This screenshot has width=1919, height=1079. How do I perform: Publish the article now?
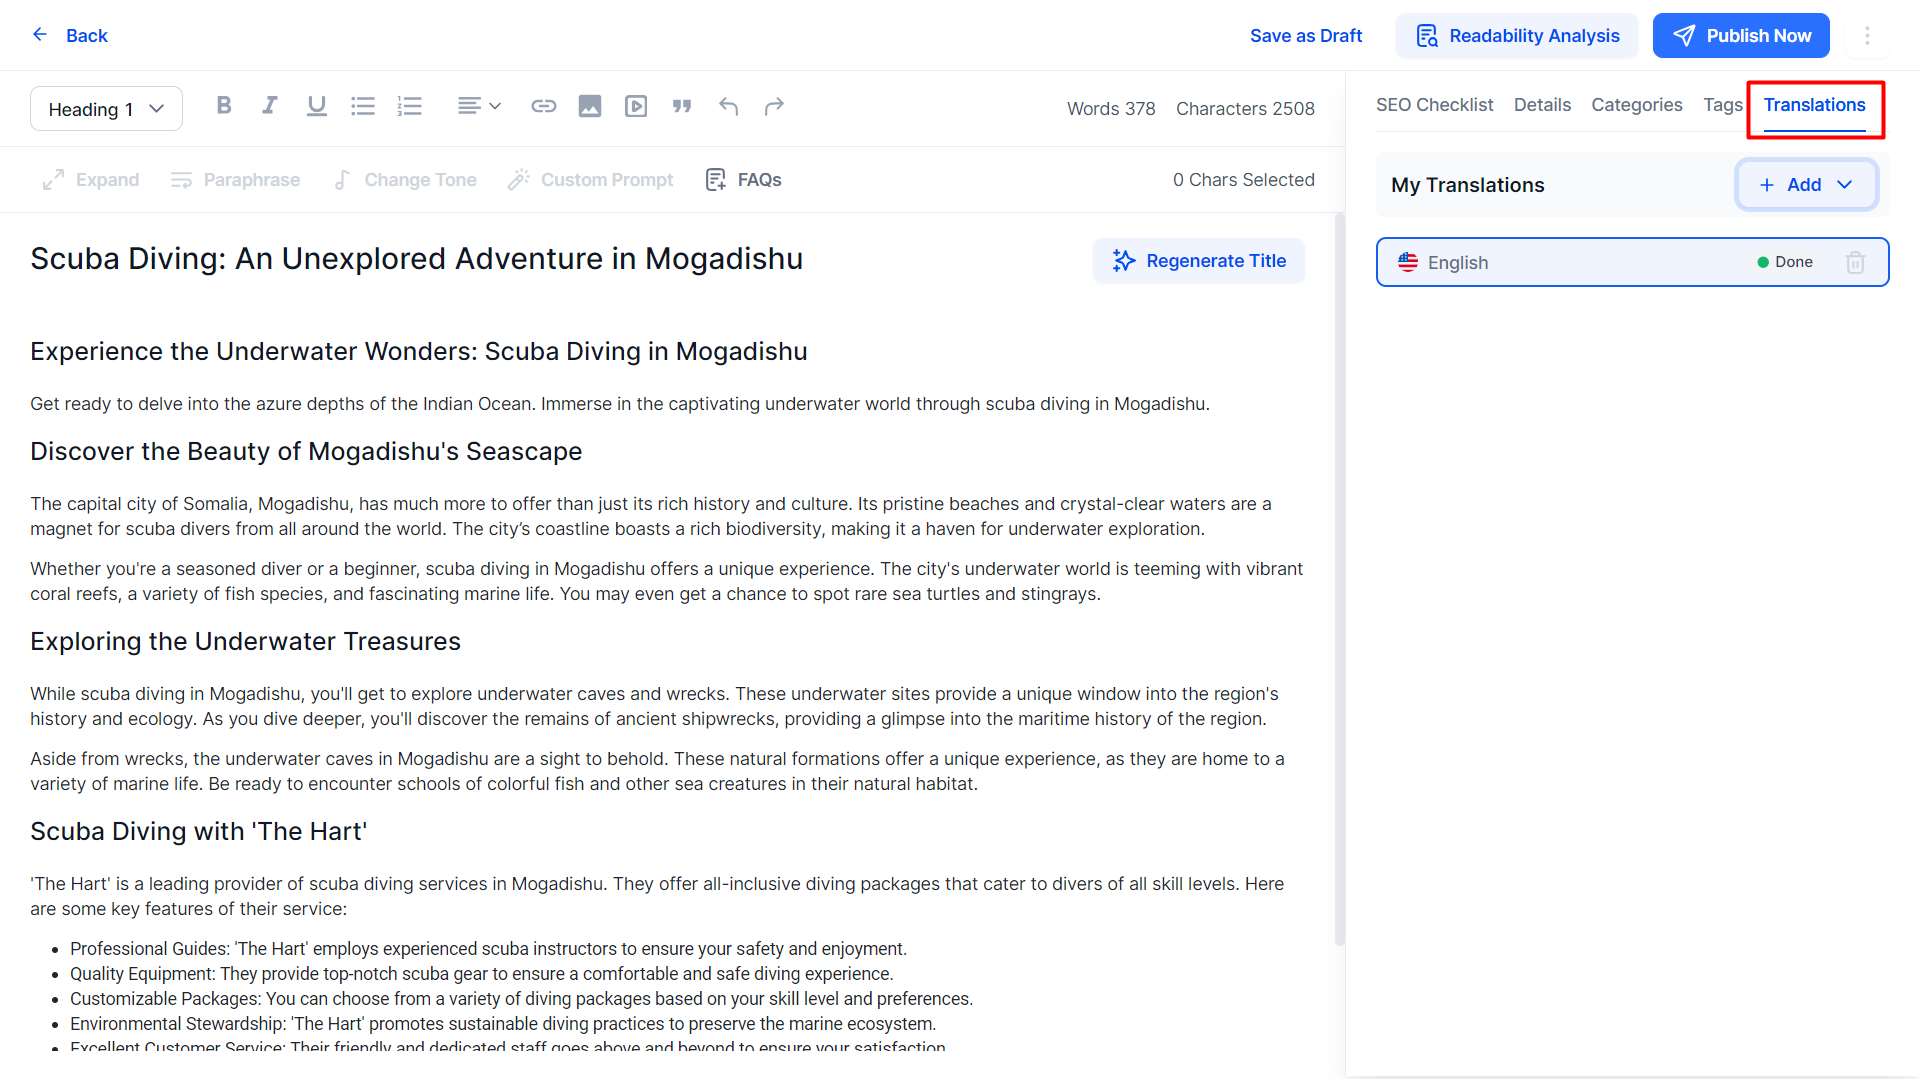click(x=1741, y=36)
